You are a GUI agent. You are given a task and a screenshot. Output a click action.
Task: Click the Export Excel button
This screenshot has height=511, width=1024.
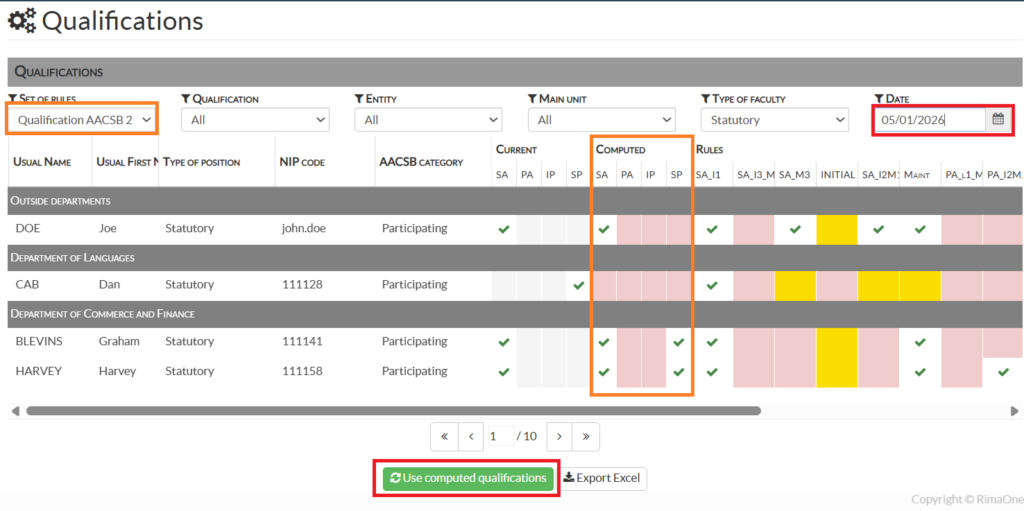tap(604, 478)
